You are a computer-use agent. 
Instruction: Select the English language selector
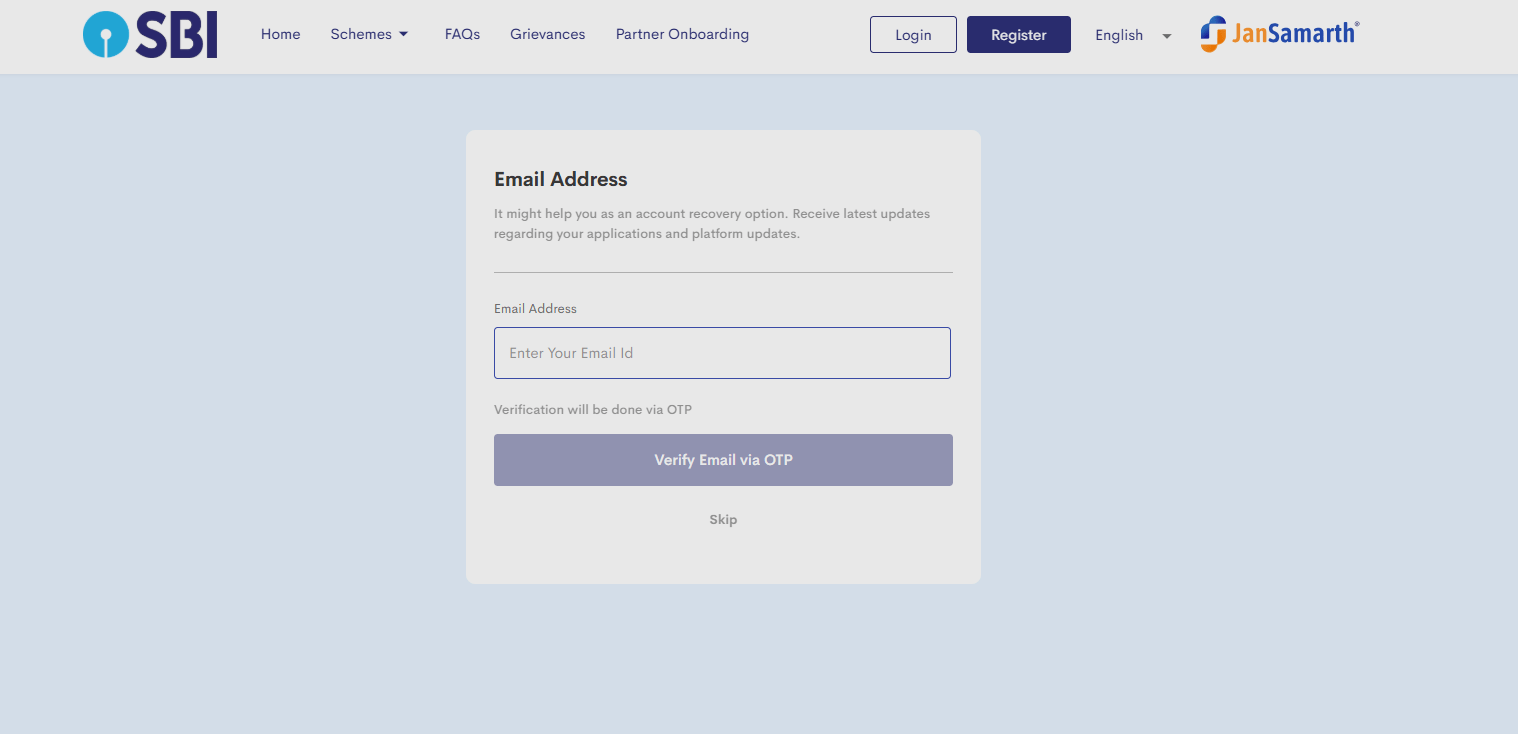pyautogui.click(x=1119, y=35)
